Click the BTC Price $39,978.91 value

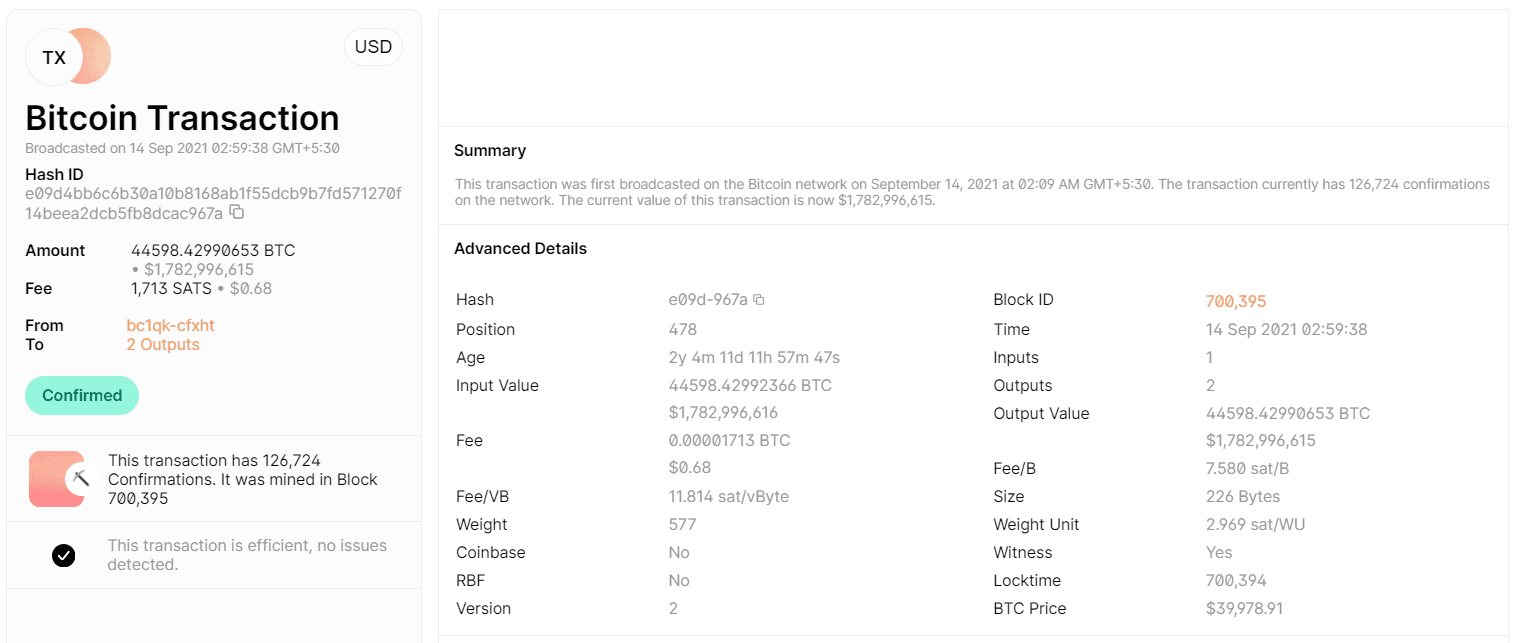(1247, 608)
